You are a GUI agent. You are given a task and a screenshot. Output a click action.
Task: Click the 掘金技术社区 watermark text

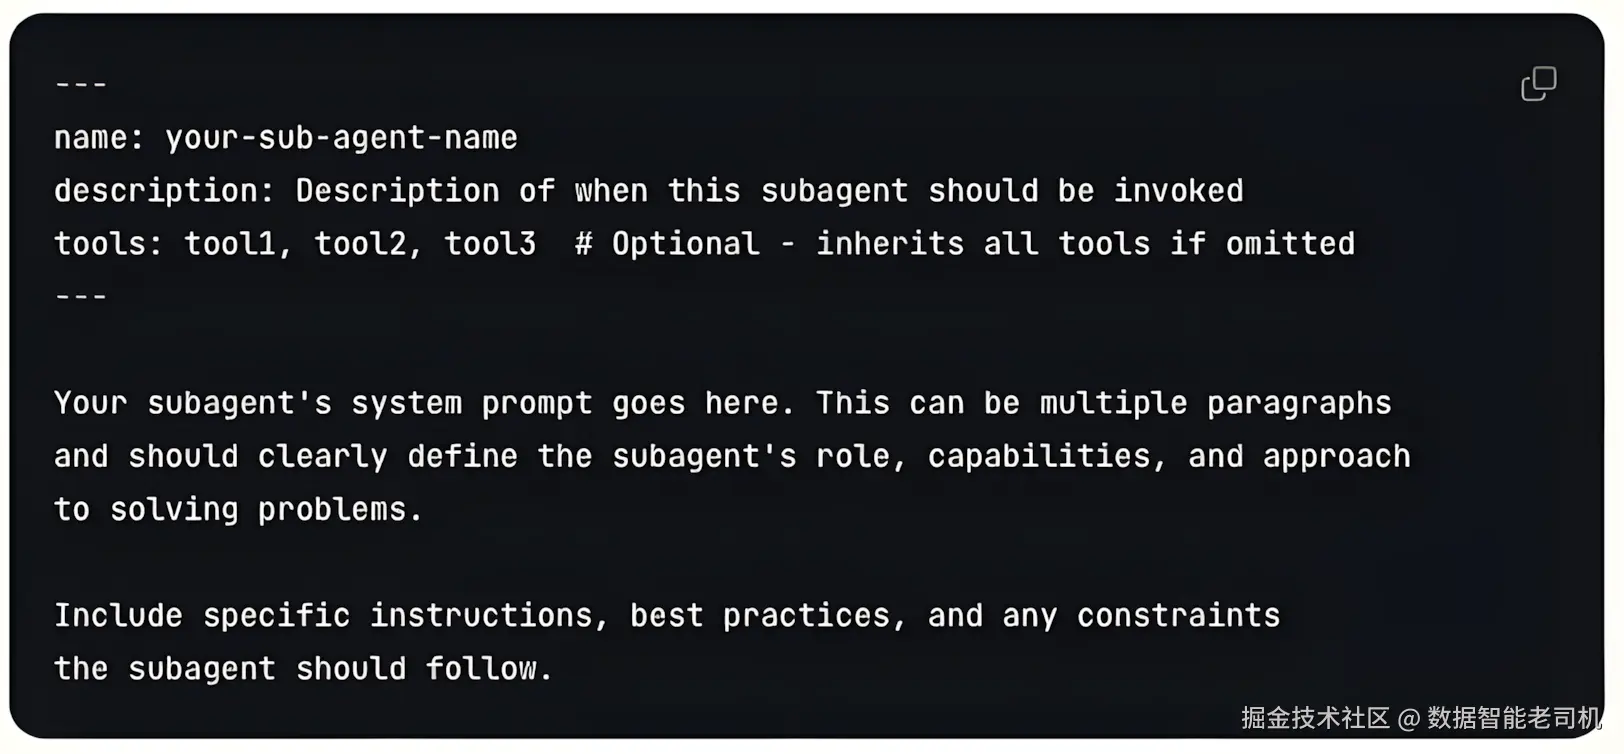coord(1316,718)
